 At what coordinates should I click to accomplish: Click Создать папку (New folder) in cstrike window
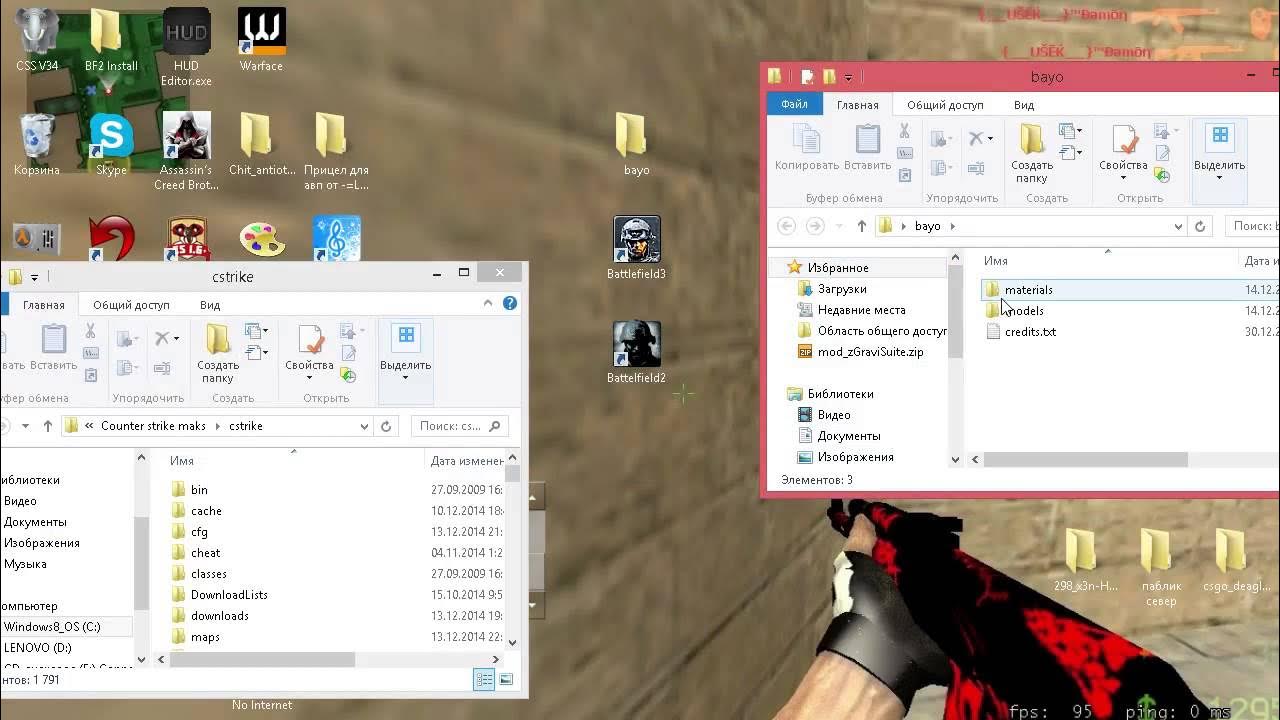click(x=217, y=354)
